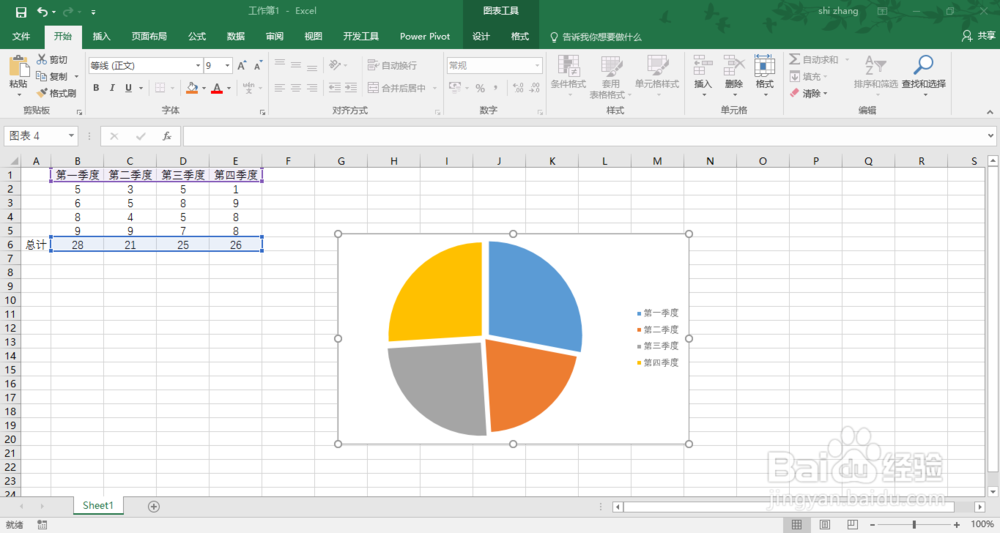
Task: Select the Sheet1 tab
Action: click(98, 506)
